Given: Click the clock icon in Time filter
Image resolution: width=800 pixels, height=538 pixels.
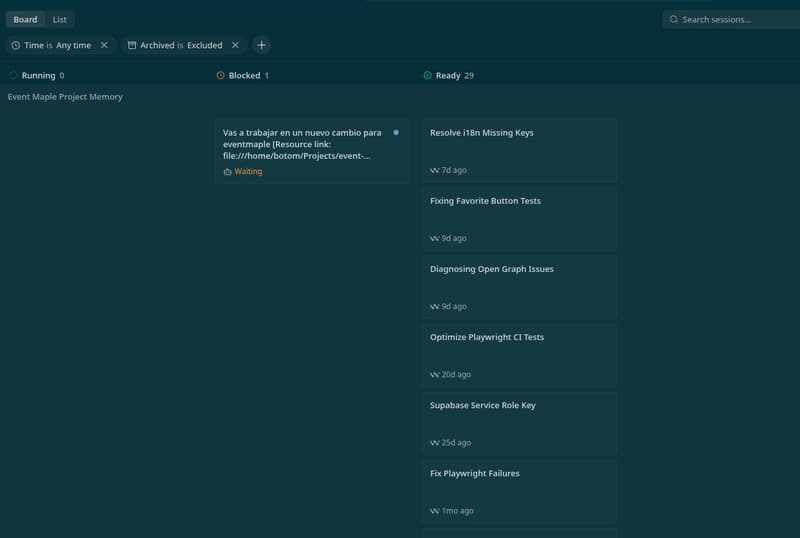Looking at the screenshot, I should [16, 45].
